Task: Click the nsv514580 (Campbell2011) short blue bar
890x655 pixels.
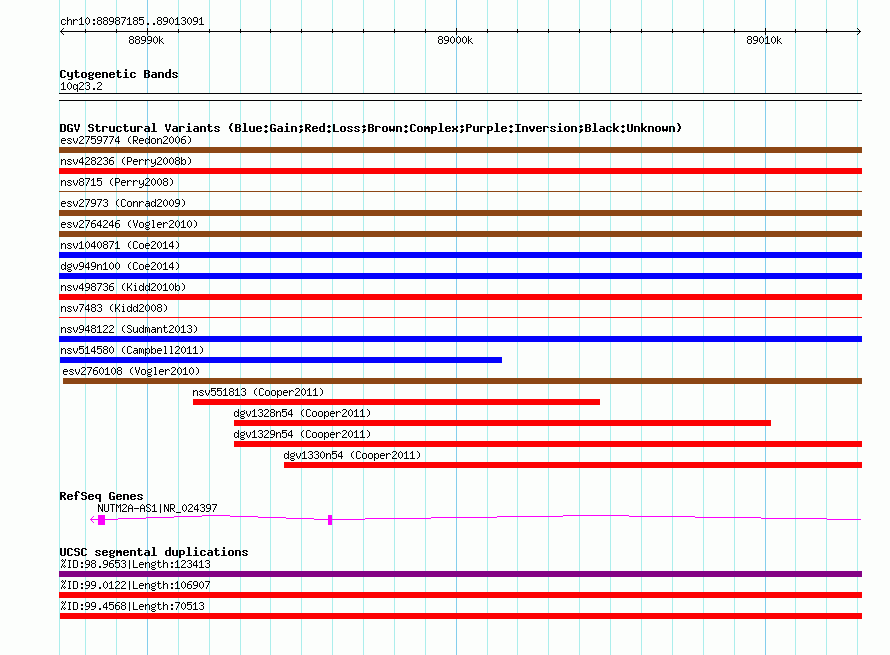Action: pyautogui.click(x=280, y=360)
